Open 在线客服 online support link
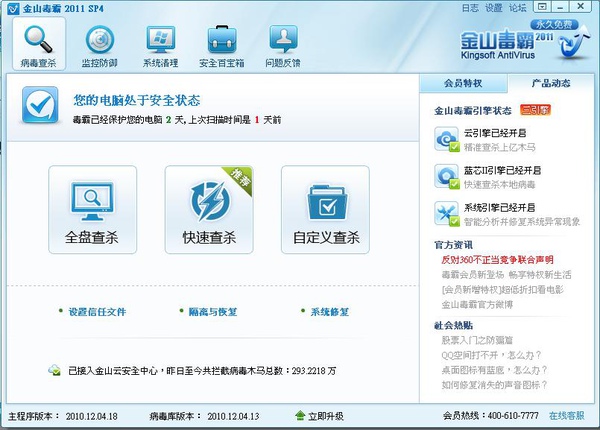 coord(567,415)
